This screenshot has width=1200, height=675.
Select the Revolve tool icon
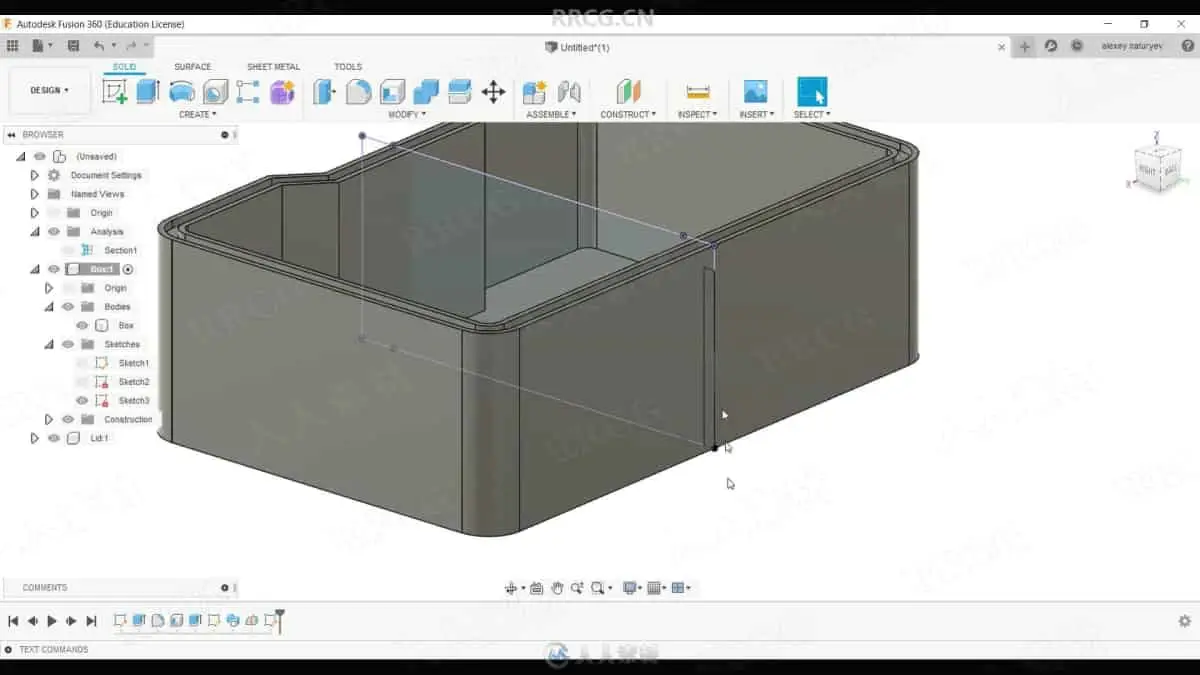click(182, 92)
